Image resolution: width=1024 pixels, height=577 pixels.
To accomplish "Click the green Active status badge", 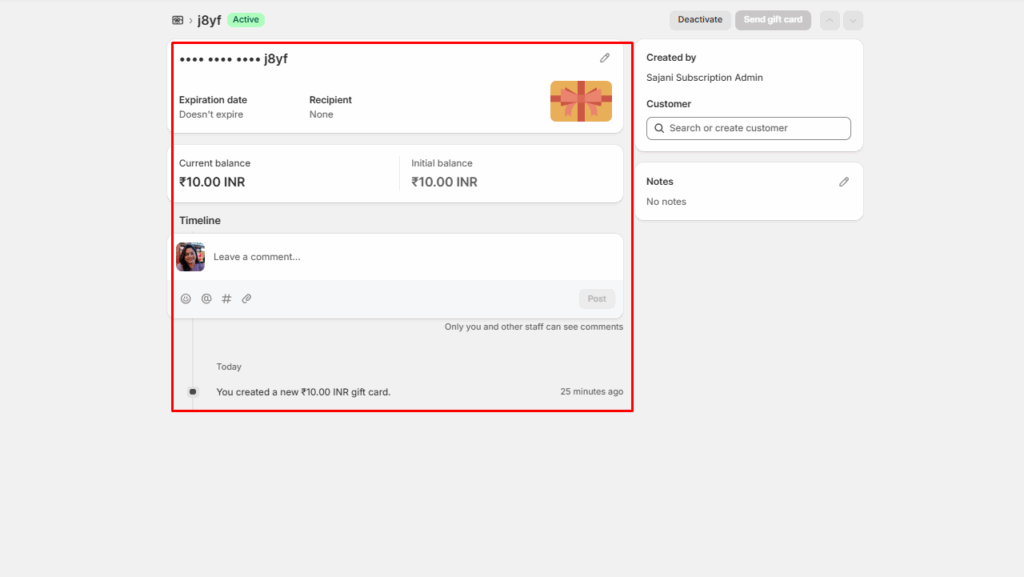I will pyautogui.click(x=246, y=20).
